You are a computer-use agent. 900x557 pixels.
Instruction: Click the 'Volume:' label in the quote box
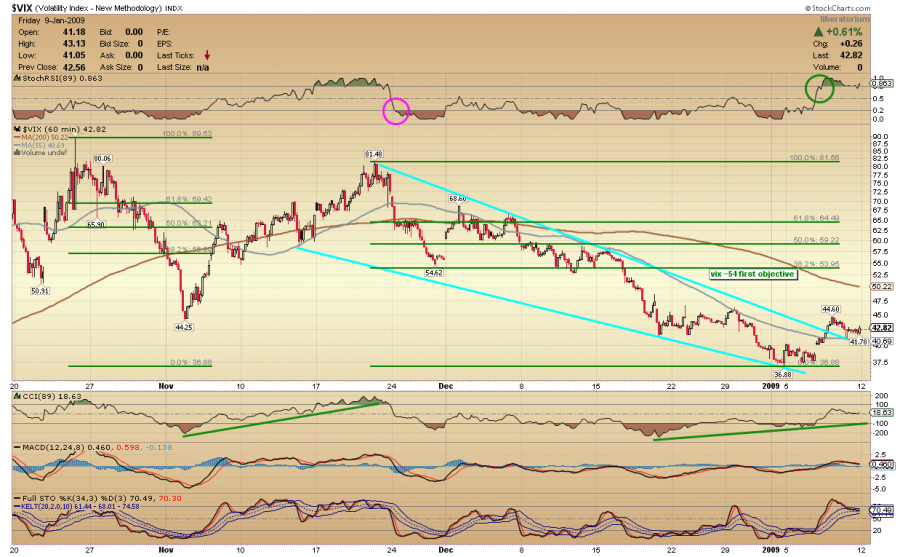pyautogui.click(x=827, y=67)
